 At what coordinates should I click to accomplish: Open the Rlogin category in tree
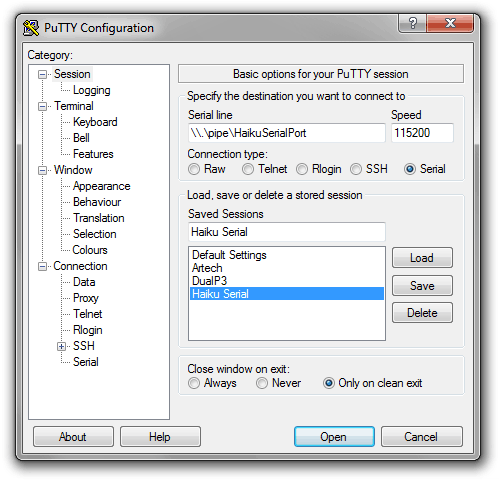[88, 330]
